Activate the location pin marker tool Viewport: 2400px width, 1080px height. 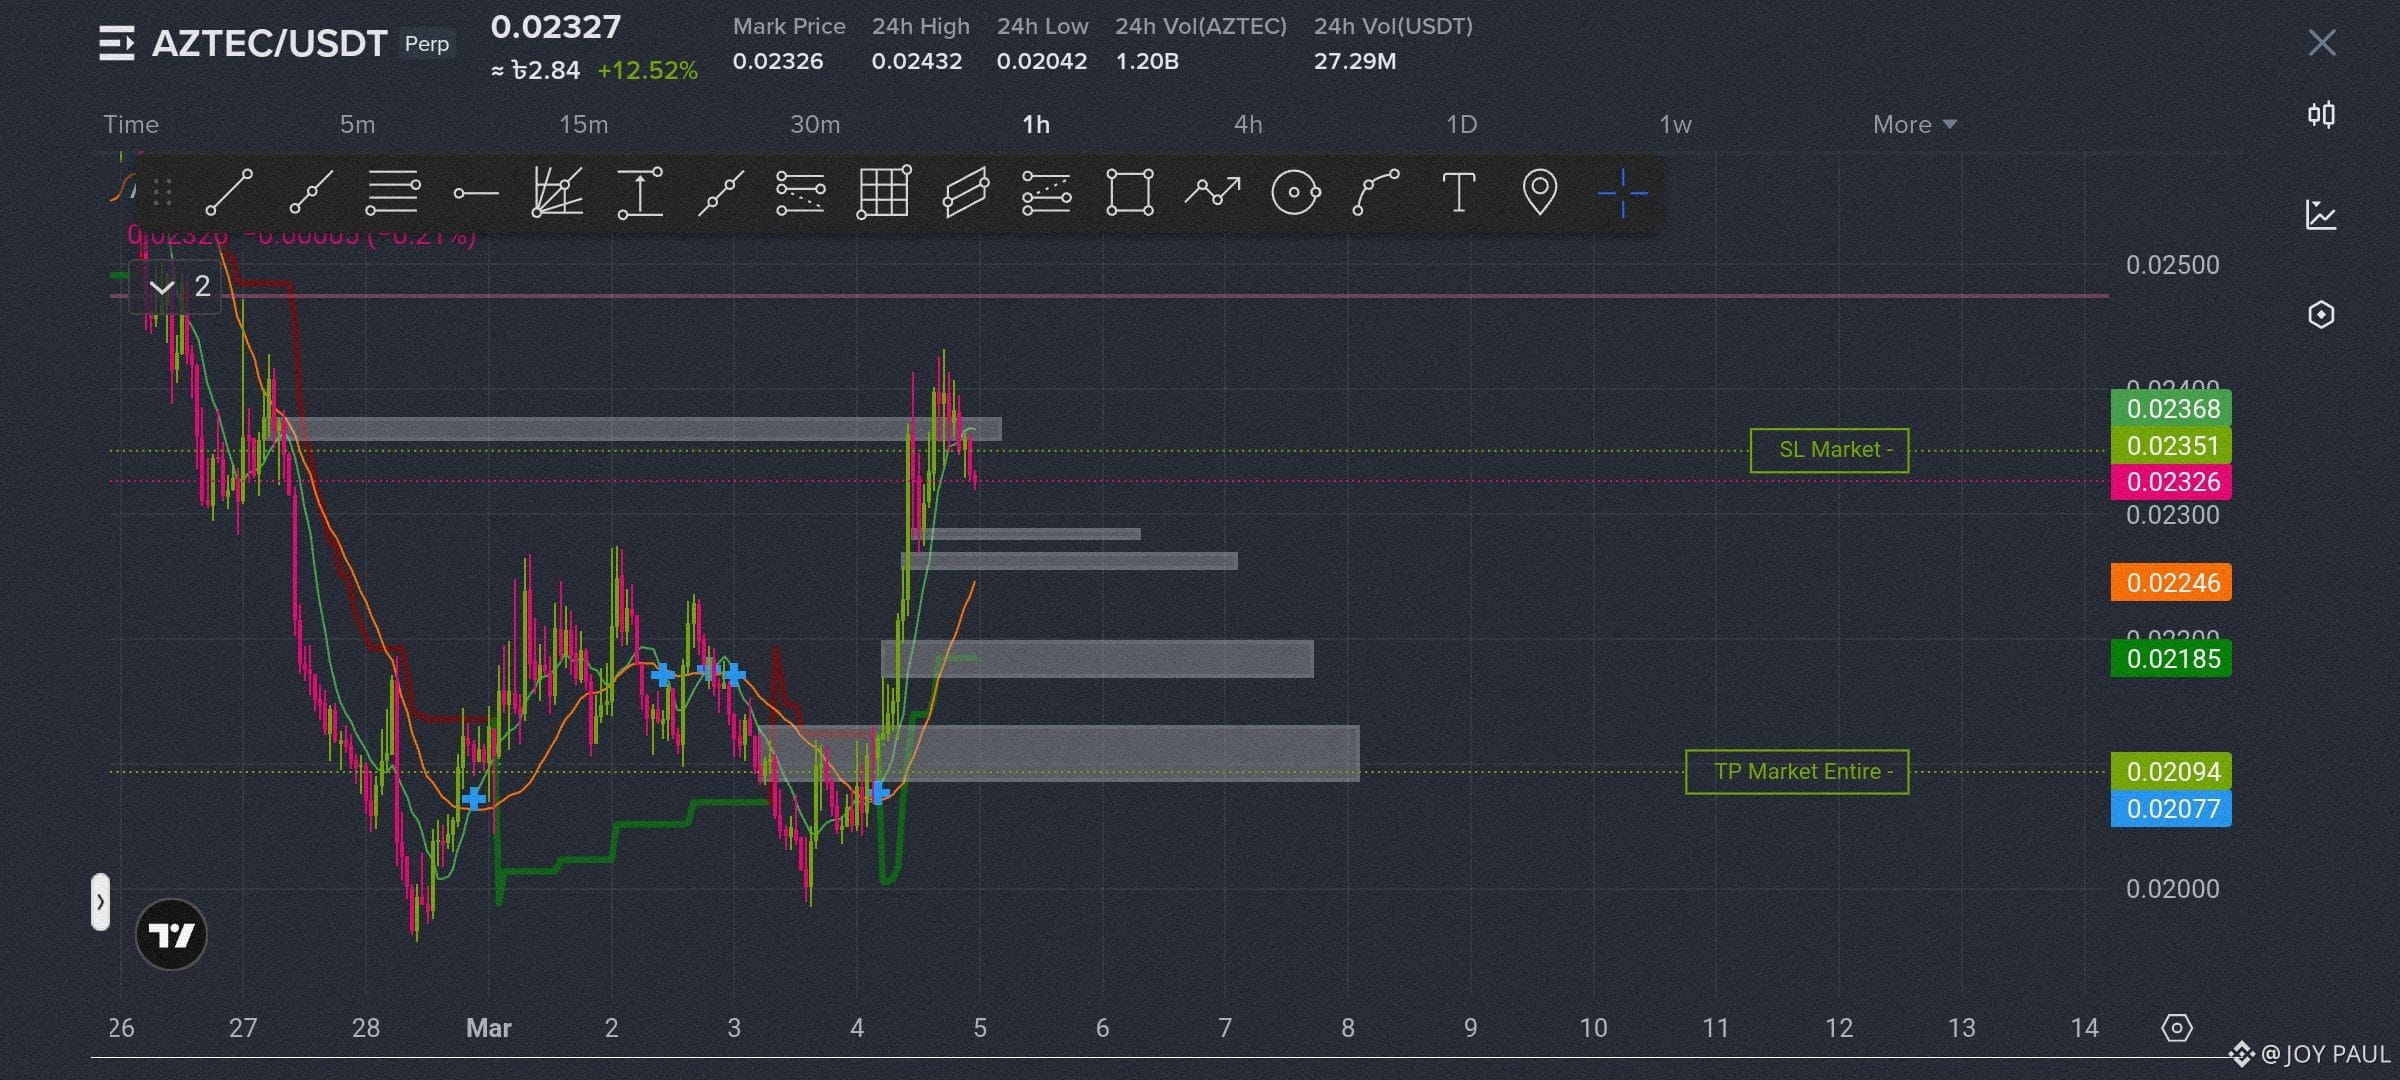1539,192
